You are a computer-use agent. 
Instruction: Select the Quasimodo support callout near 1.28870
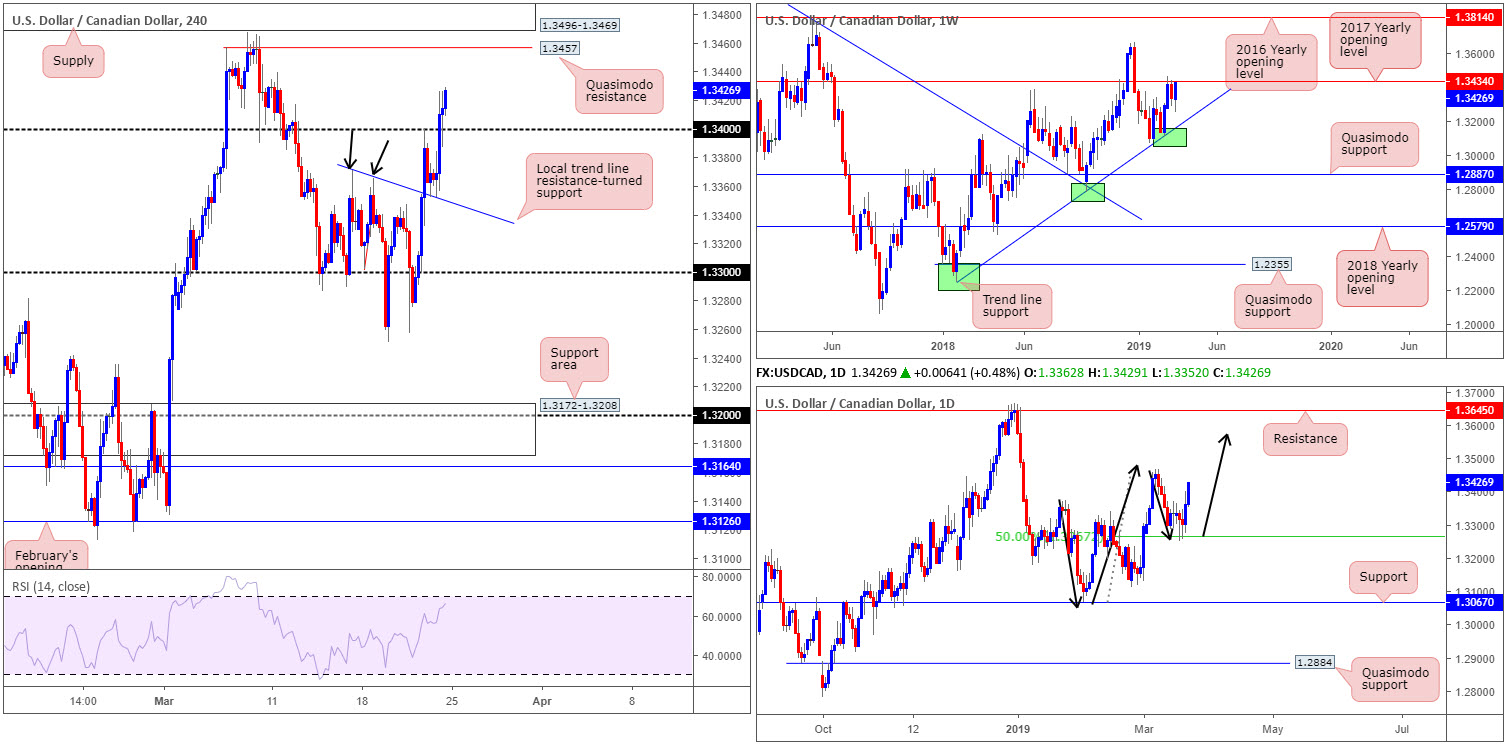point(1374,143)
